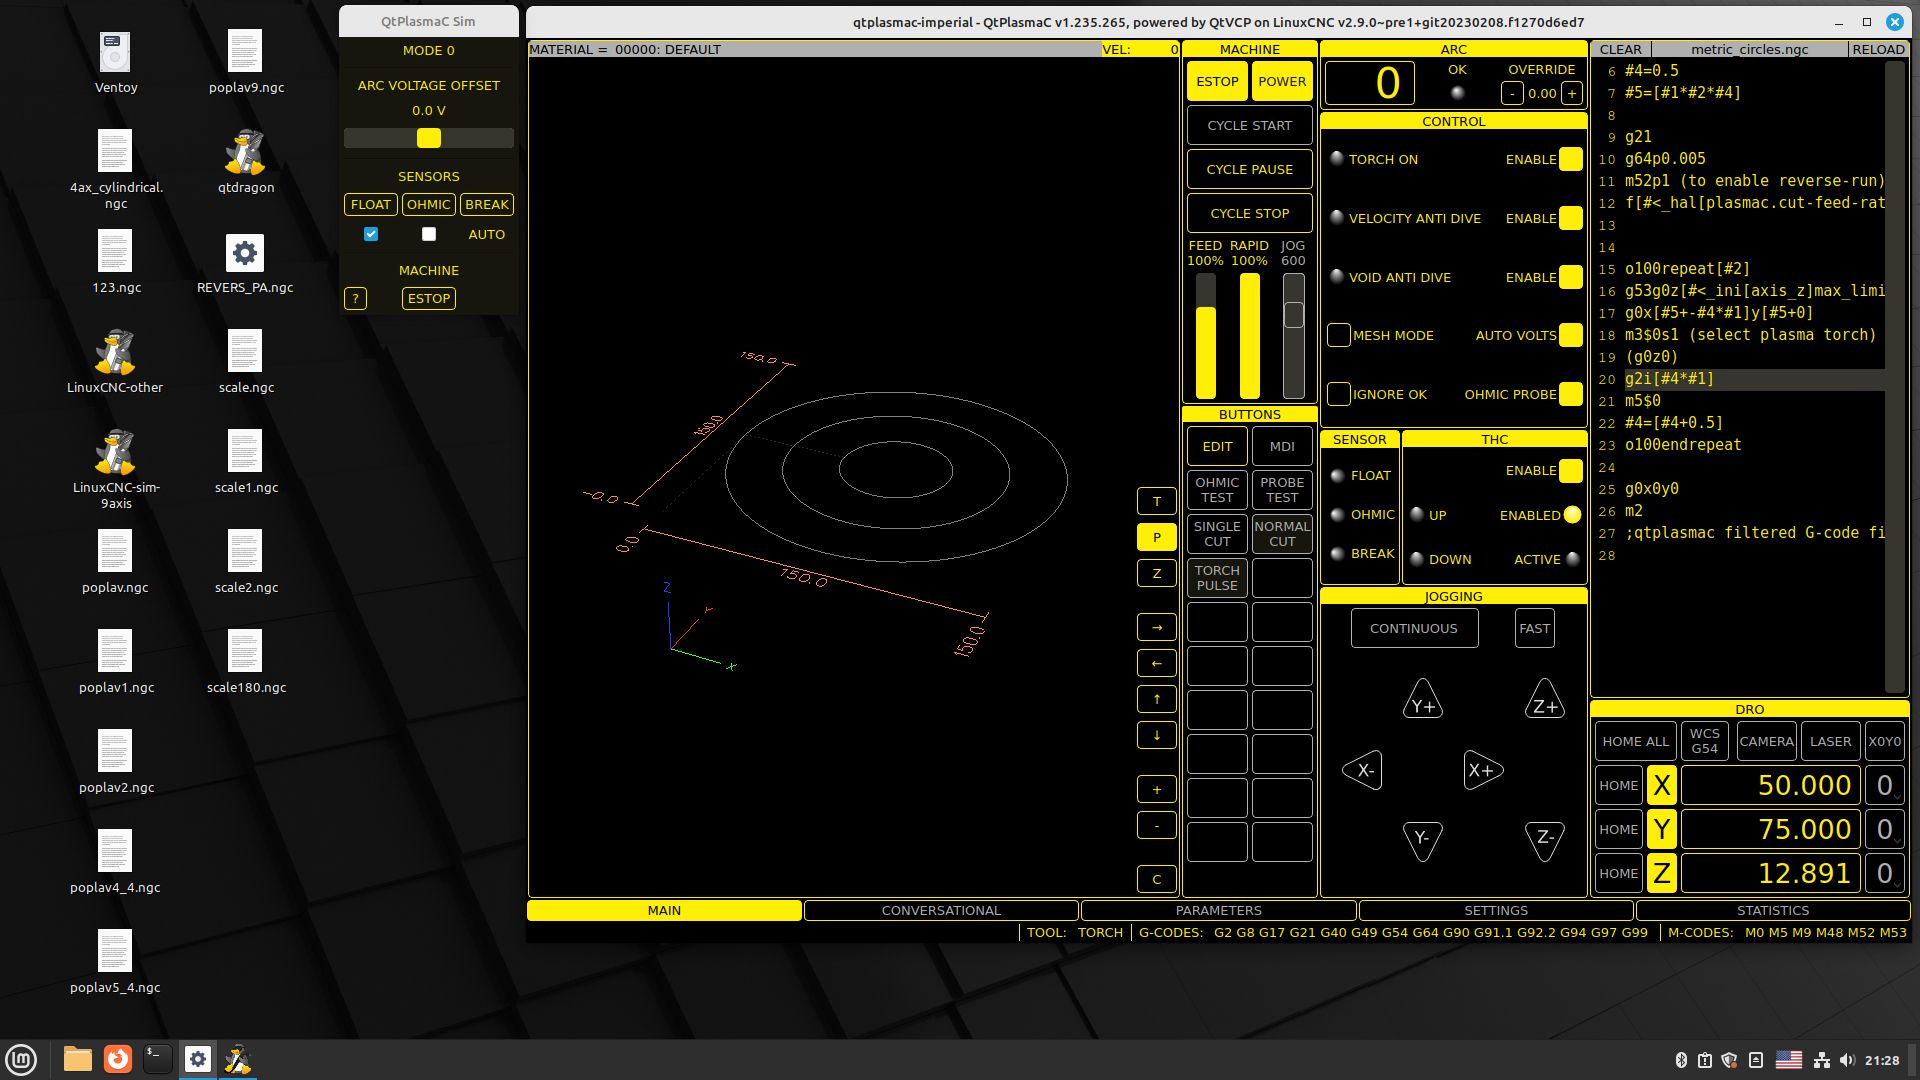This screenshot has width=1920, height=1080.
Task: Adjust the Arc Voltage Offset slider
Action: pos(428,138)
